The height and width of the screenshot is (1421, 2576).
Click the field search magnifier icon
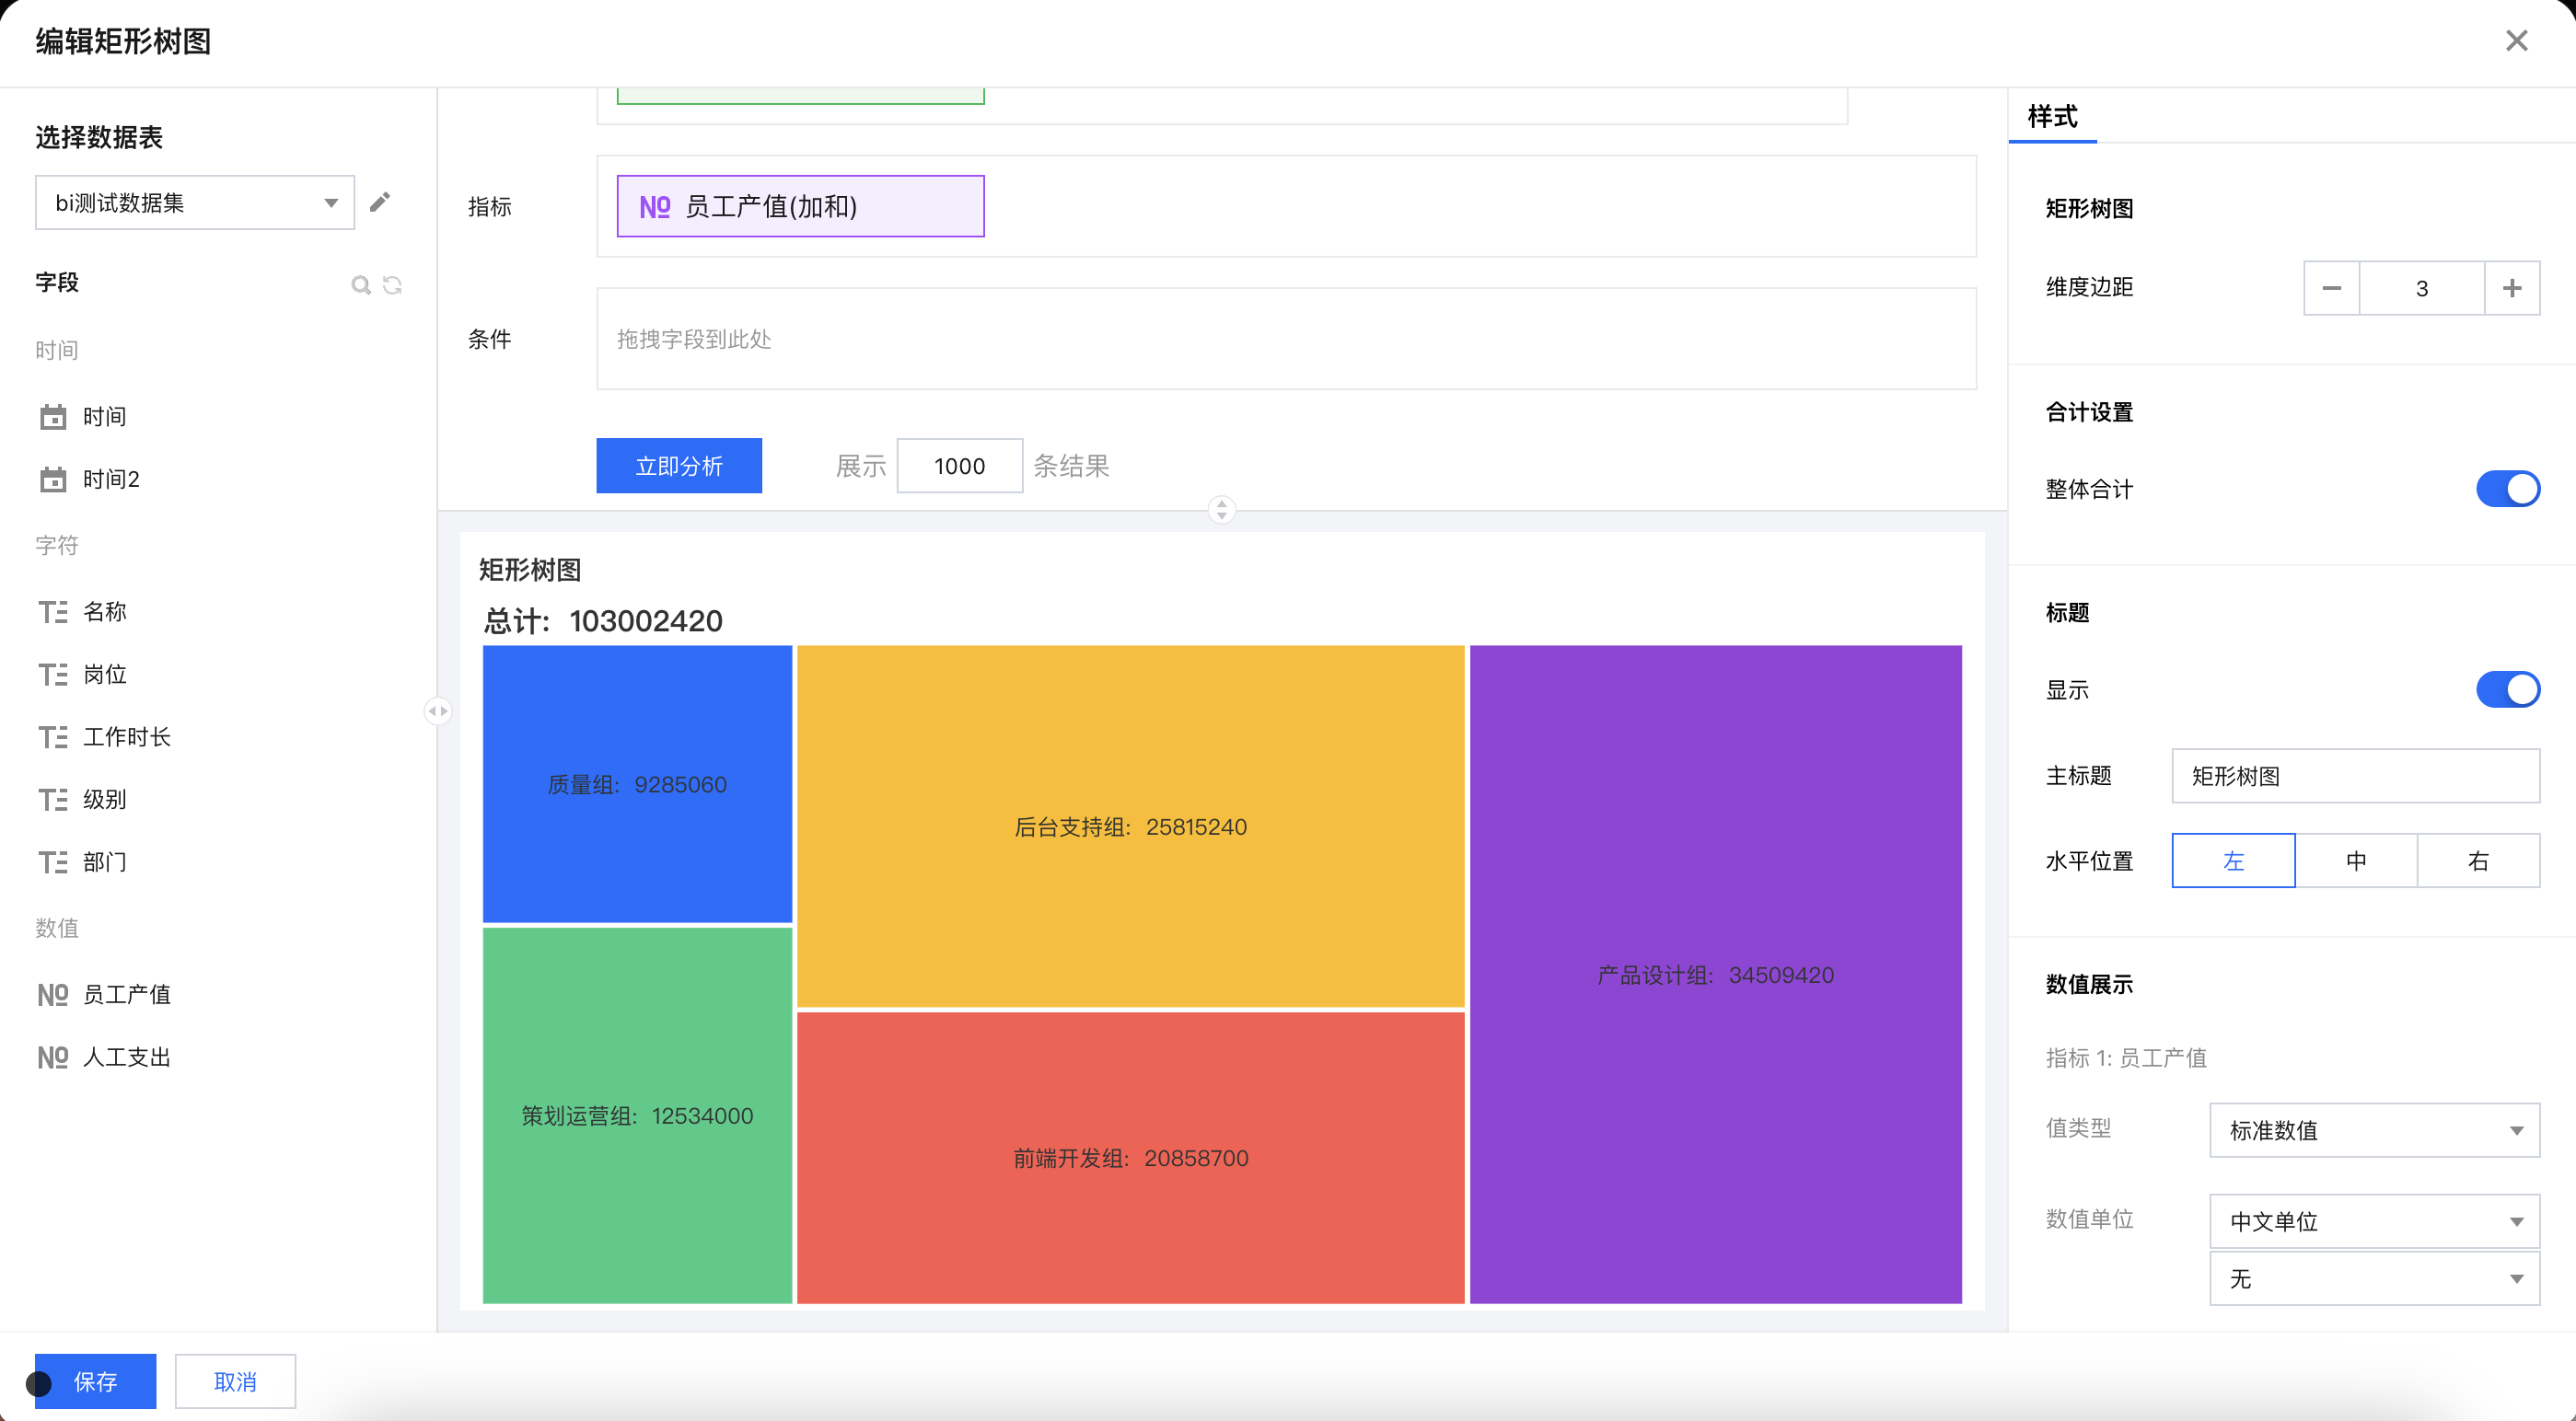360,285
